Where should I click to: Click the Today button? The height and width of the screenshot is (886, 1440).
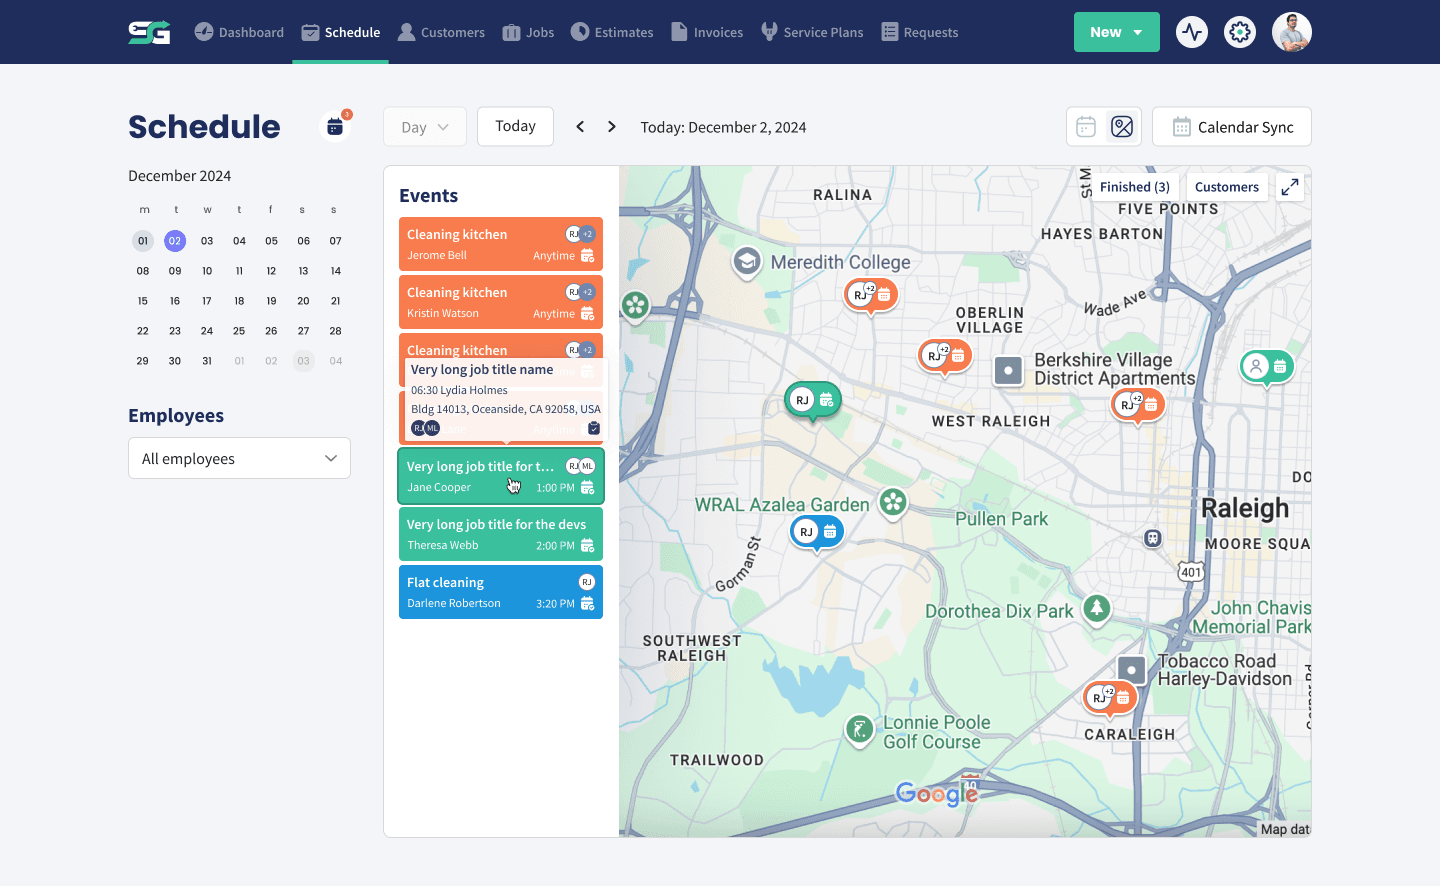point(515,126)
